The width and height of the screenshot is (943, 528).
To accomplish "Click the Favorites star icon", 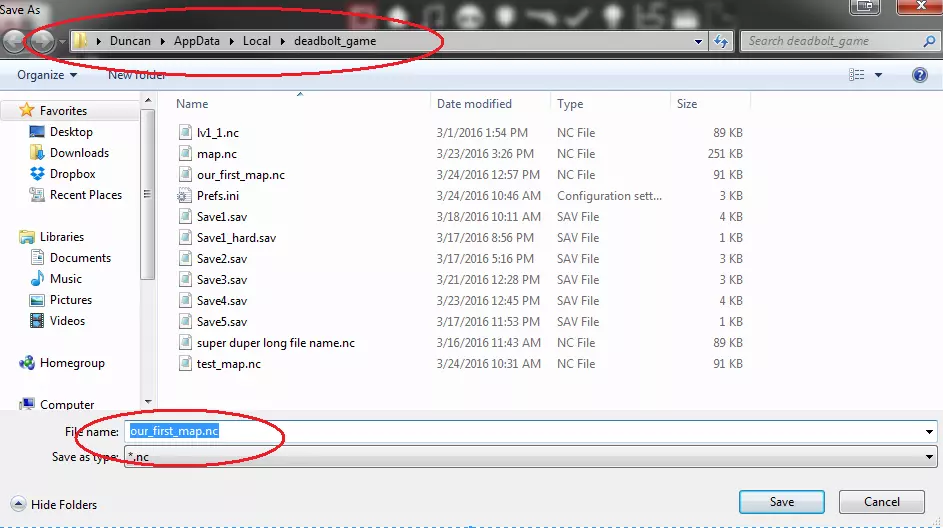I will click(26, 110).
